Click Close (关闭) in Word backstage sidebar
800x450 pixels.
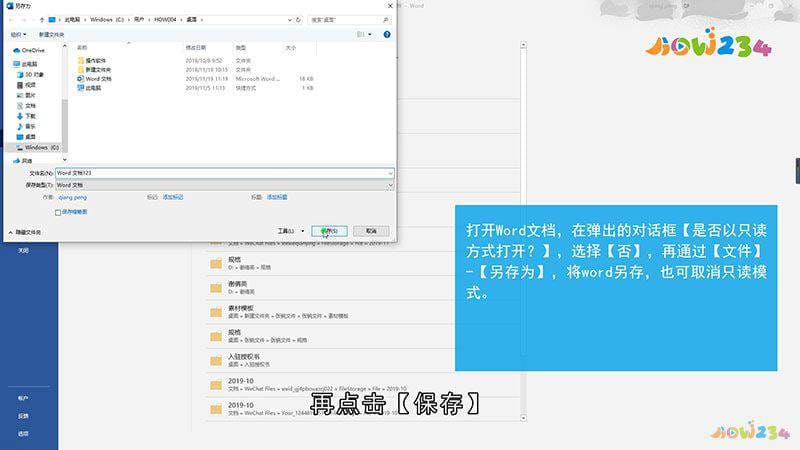[23, 251]
